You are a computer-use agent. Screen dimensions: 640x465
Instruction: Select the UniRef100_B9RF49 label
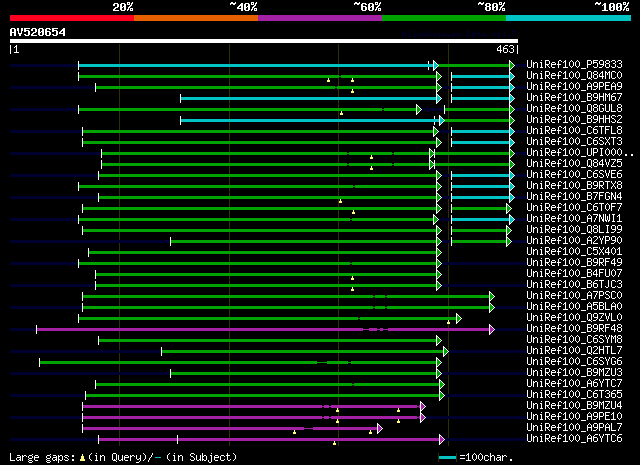pyautogui.click(x=574, y=263)
